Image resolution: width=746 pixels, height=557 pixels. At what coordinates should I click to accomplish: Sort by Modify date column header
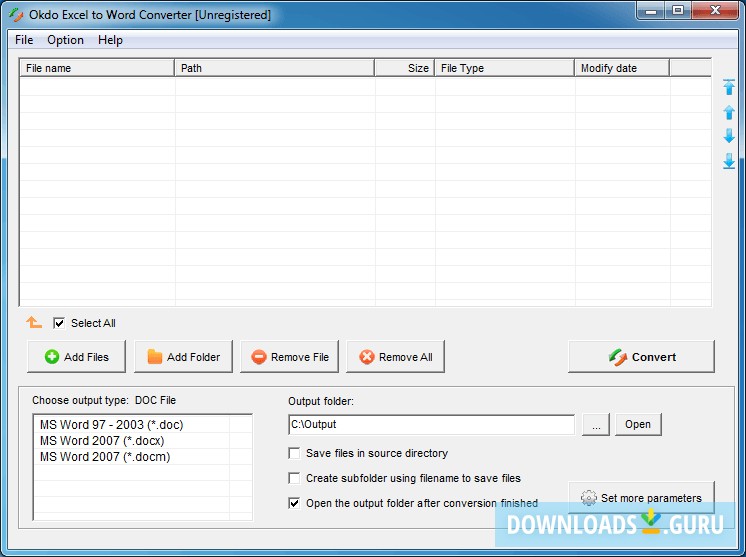click(622, 68)
